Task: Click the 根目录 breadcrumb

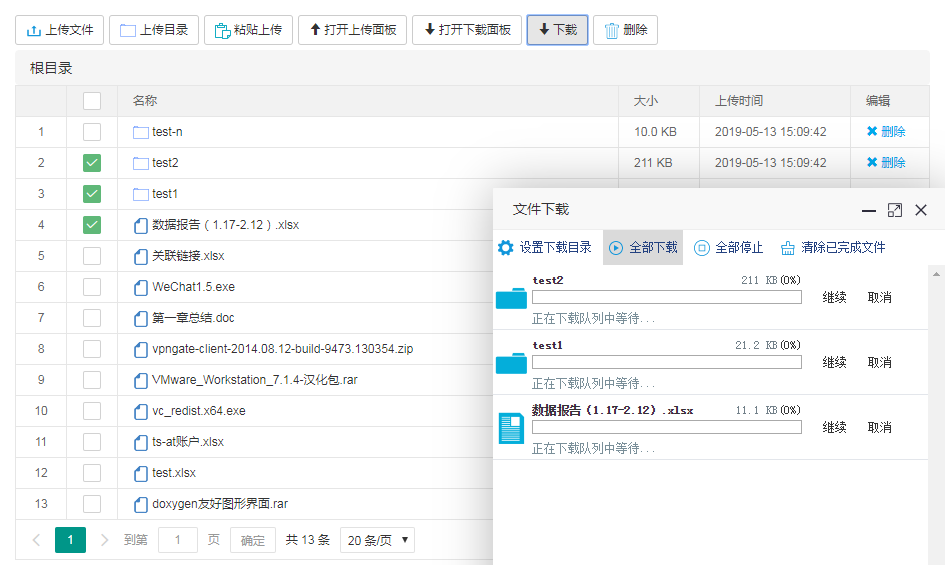Action: click(51, 68)
